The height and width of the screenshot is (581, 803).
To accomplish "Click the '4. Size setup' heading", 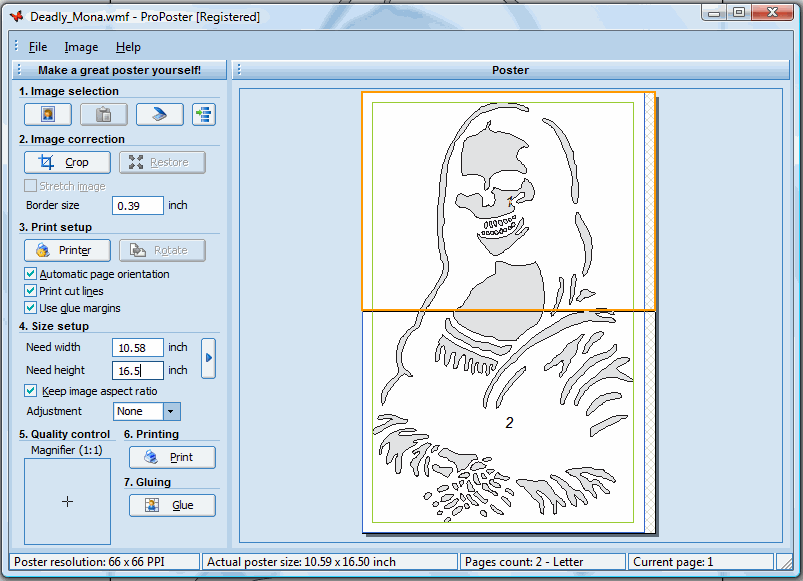I will 54,326.
